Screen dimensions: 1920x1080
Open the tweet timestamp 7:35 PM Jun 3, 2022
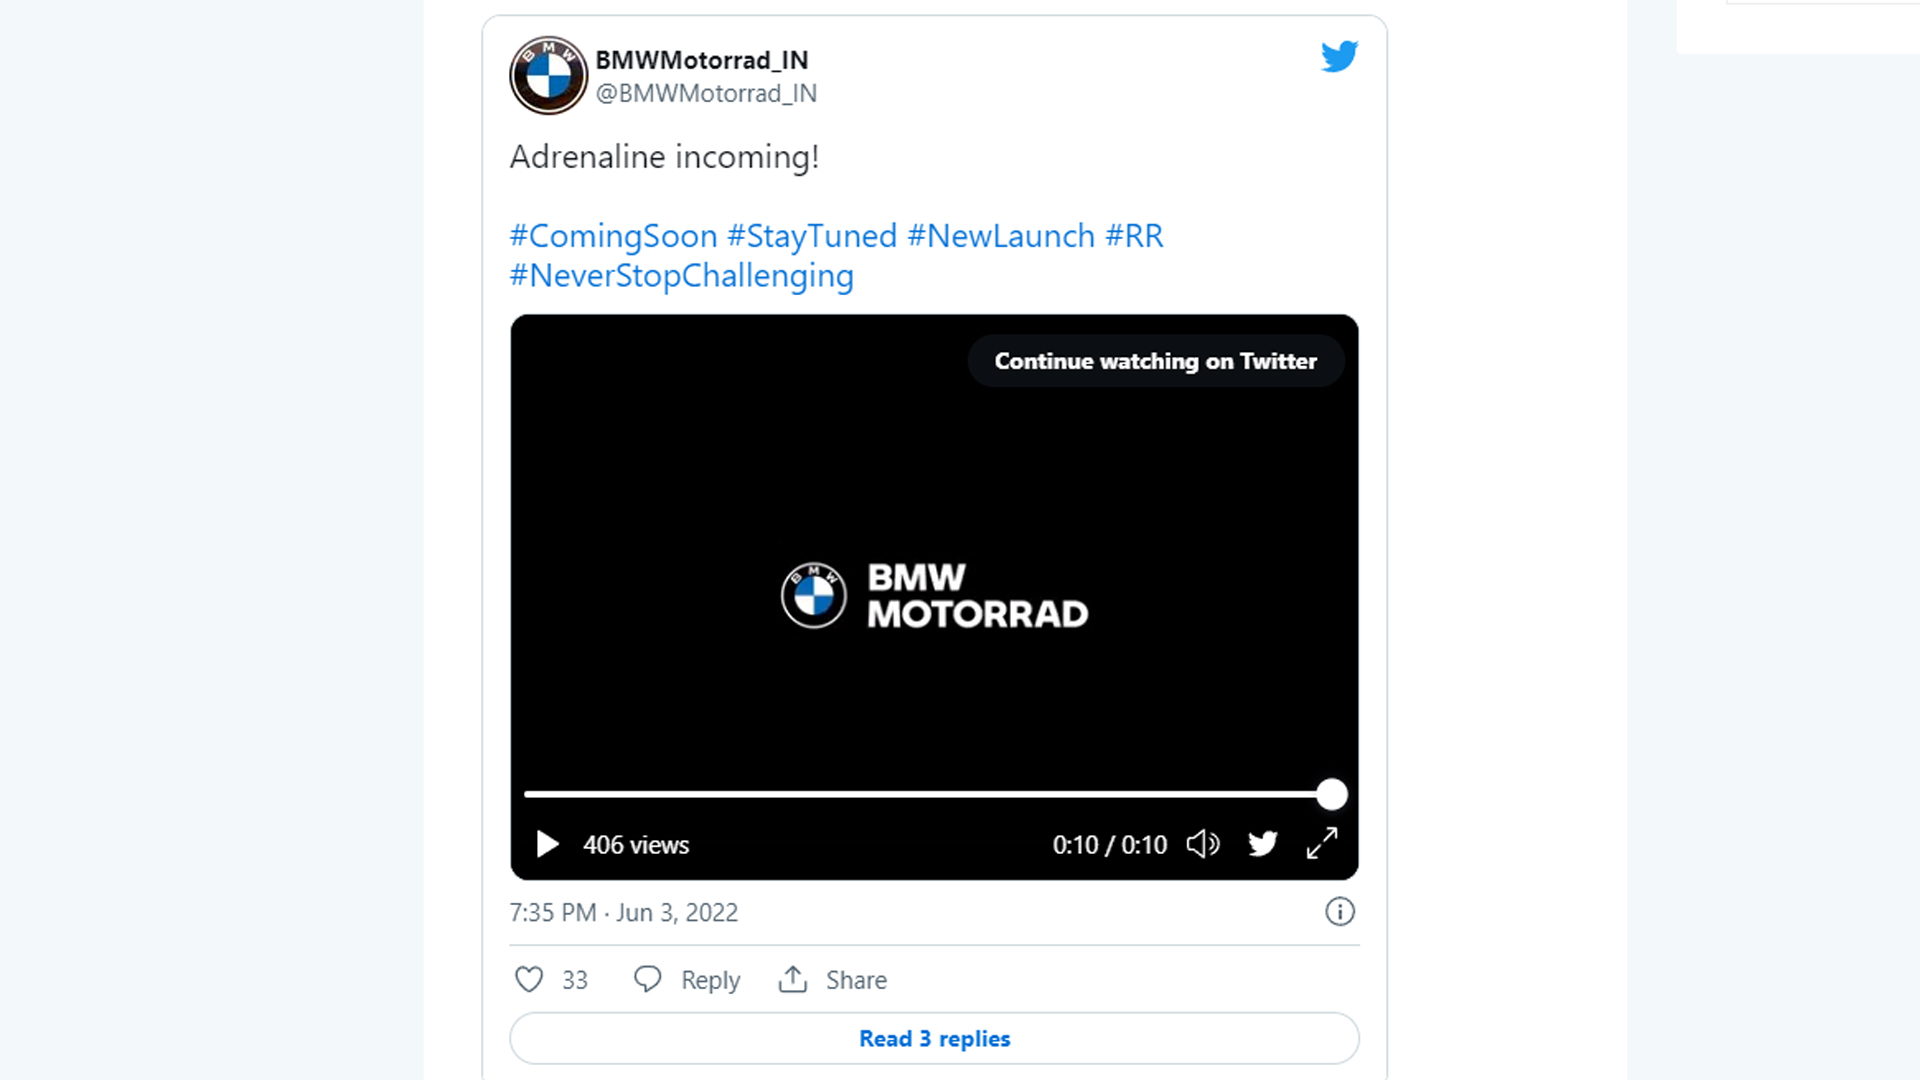pyautogui.click(x=624, y=913)
